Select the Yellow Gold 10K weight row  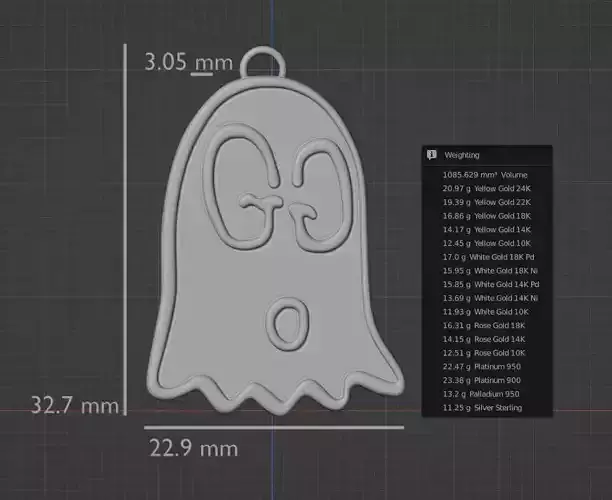[487, 243]
